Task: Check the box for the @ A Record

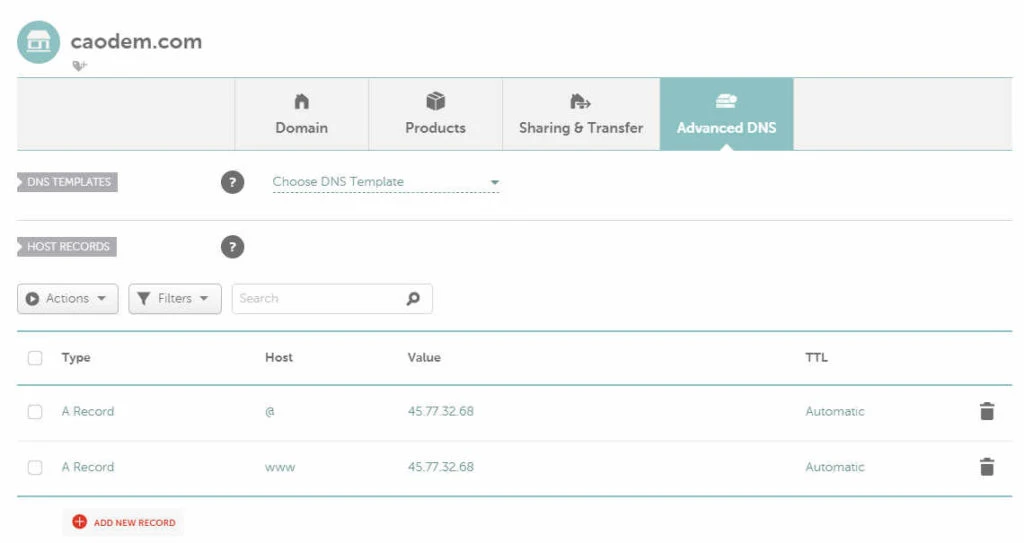Action: coord(35,412)
